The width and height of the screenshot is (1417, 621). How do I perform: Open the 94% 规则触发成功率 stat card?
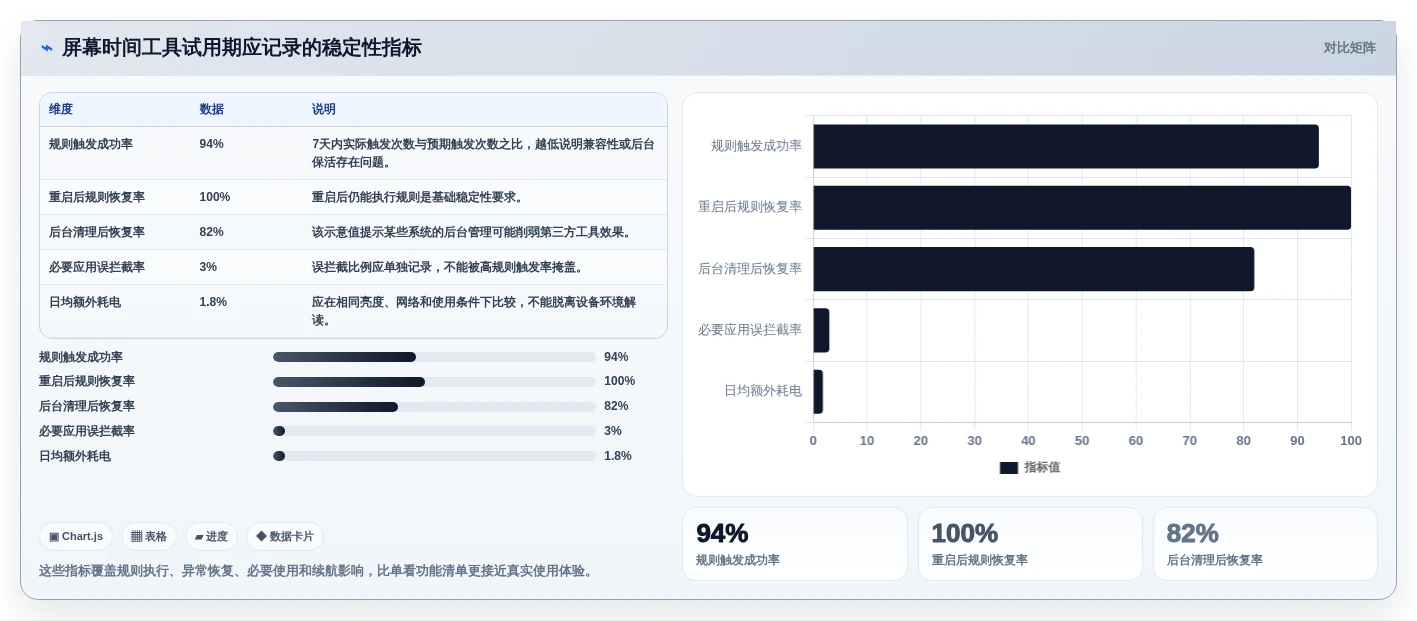tap(795, 544)
